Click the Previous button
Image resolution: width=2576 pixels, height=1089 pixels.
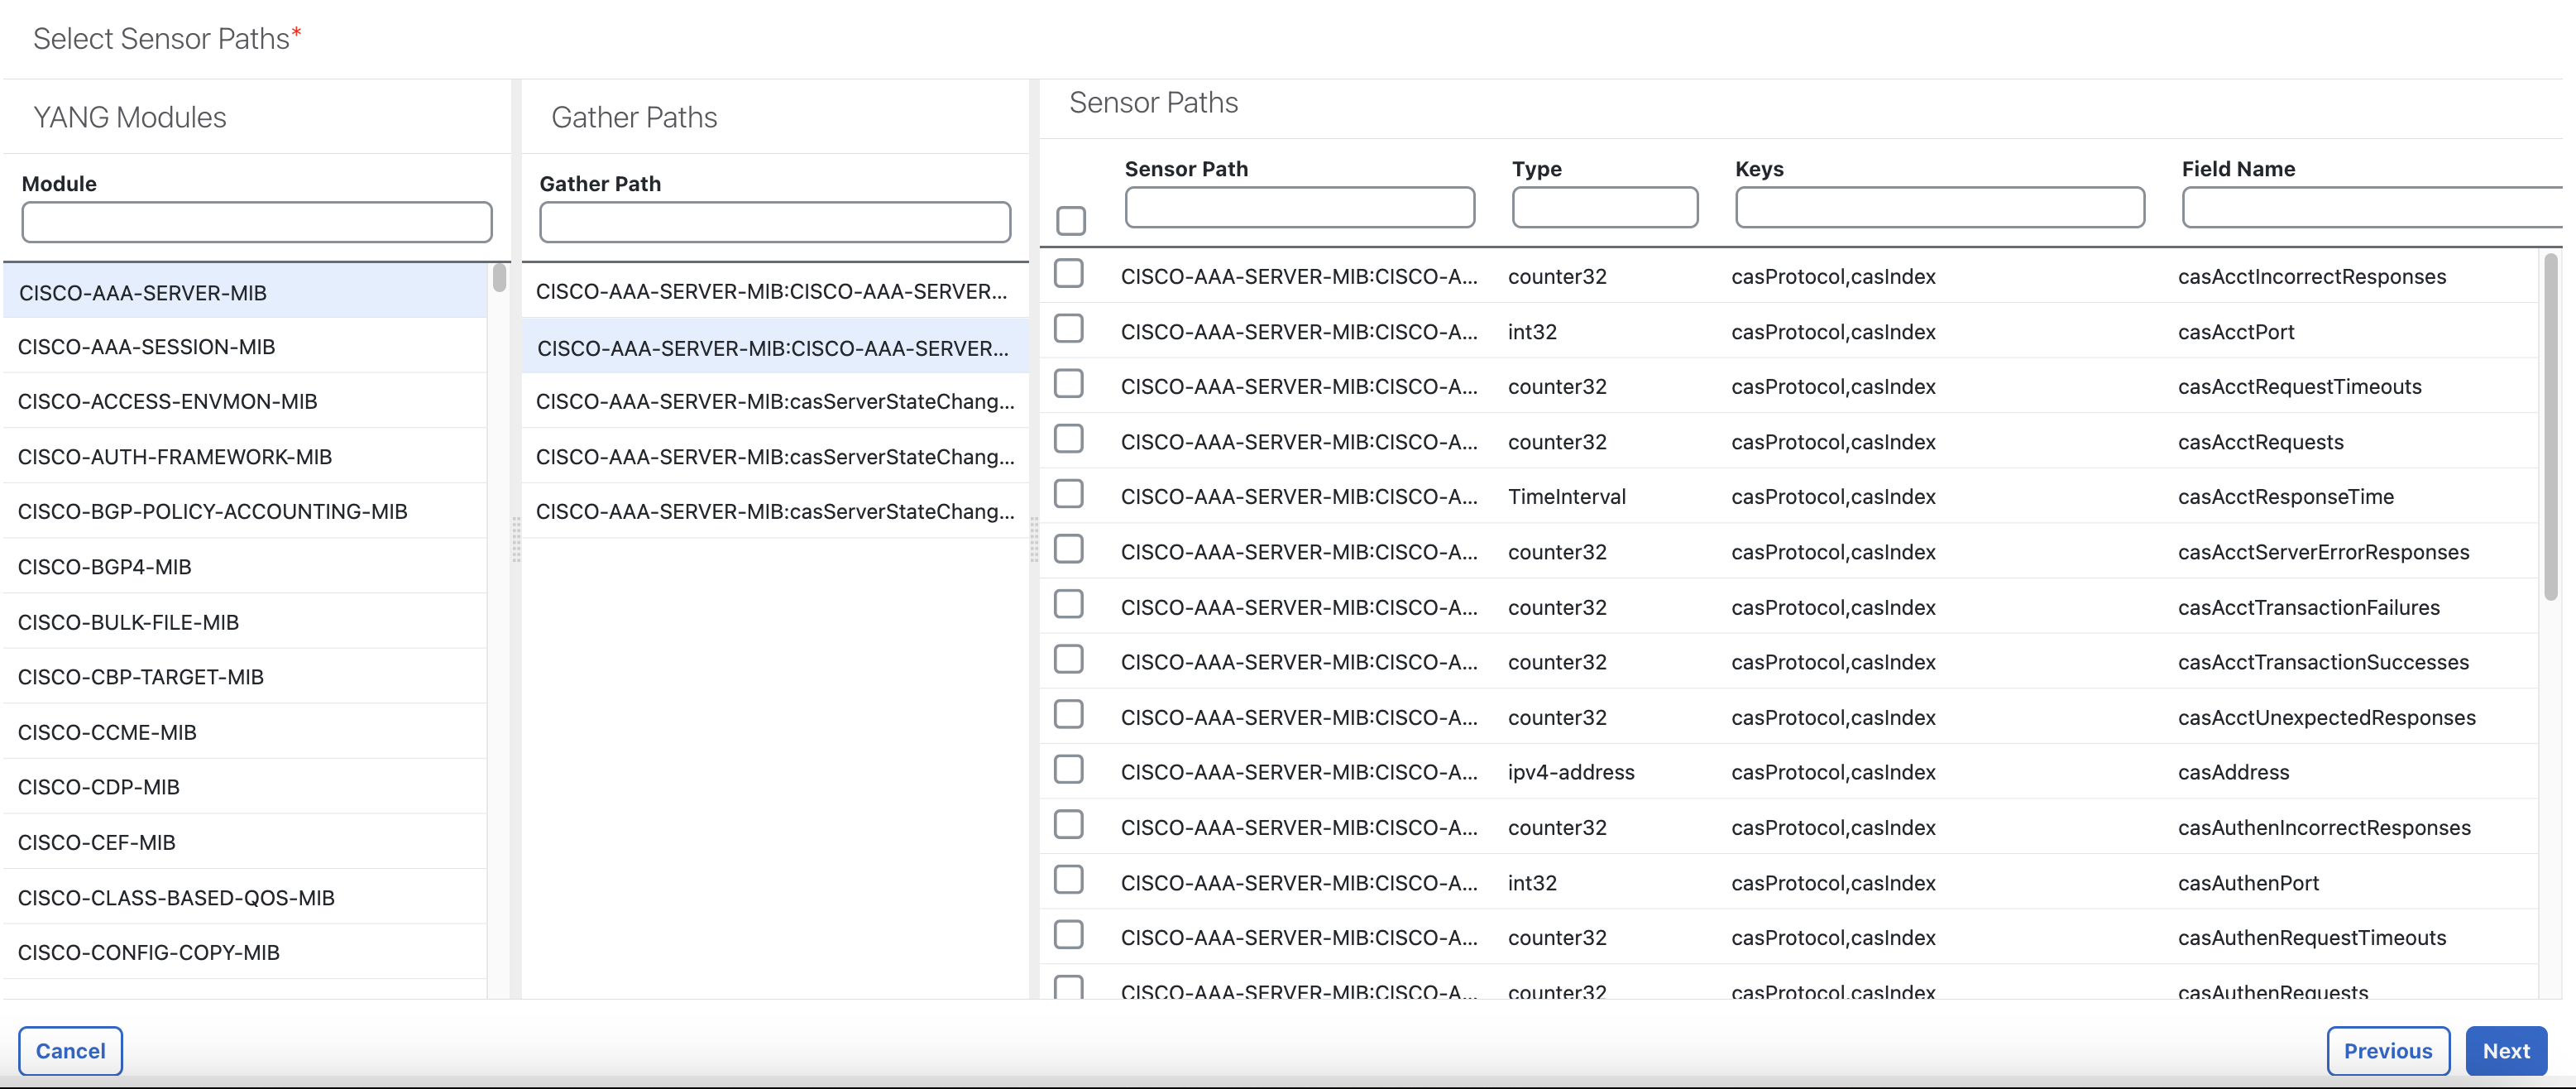[2387, 1051]
